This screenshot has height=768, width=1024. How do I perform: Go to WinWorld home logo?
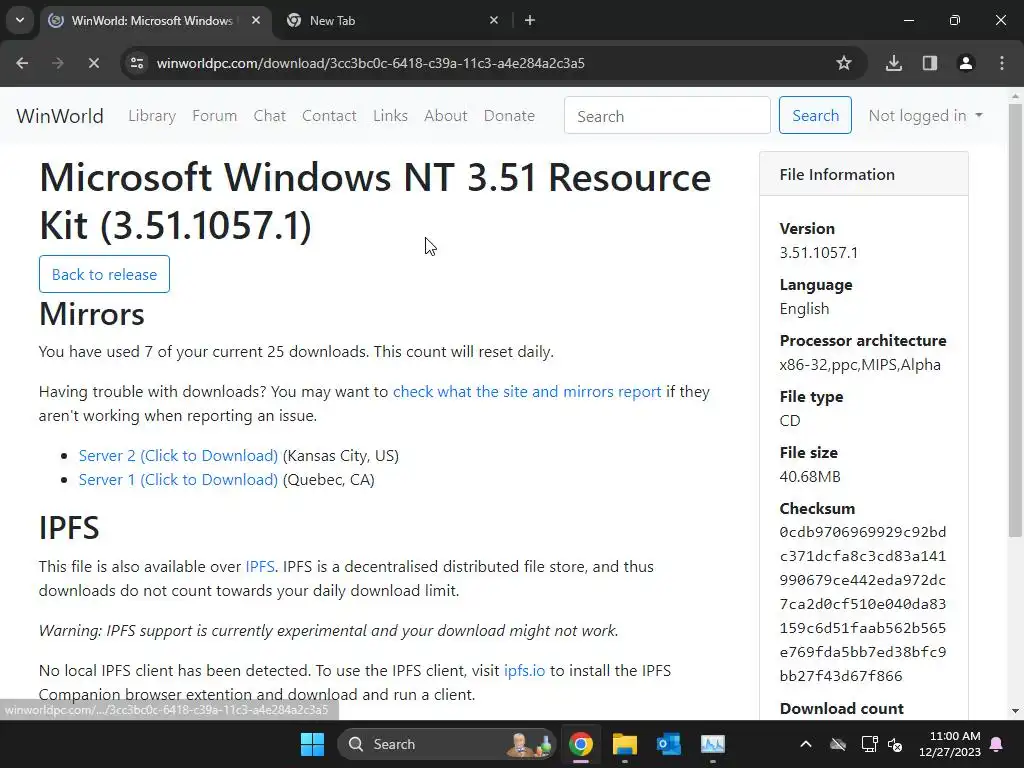60,116
